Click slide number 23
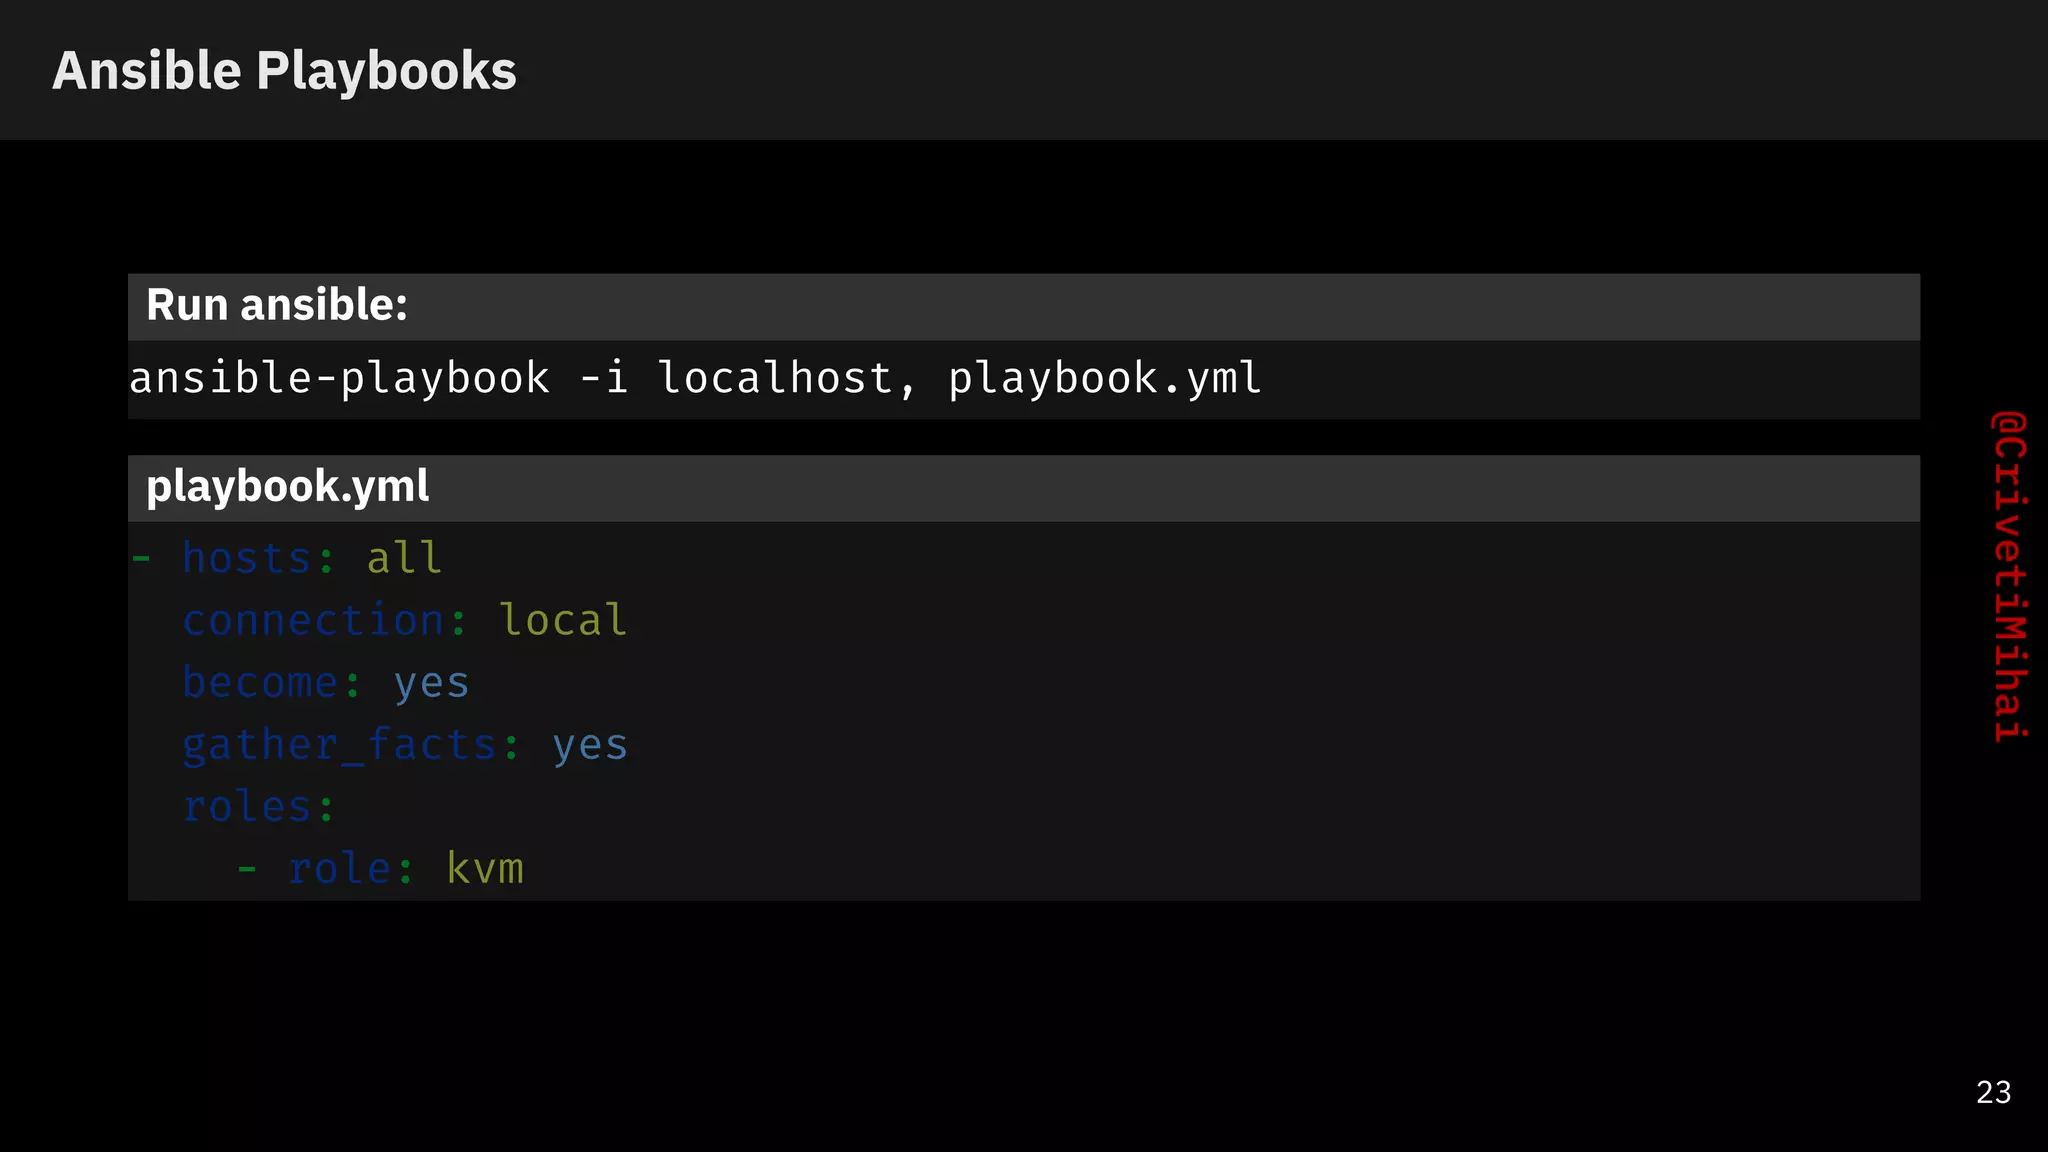Image resolution: width=2048 pixels, height=1152 pixels. 1993,1092
